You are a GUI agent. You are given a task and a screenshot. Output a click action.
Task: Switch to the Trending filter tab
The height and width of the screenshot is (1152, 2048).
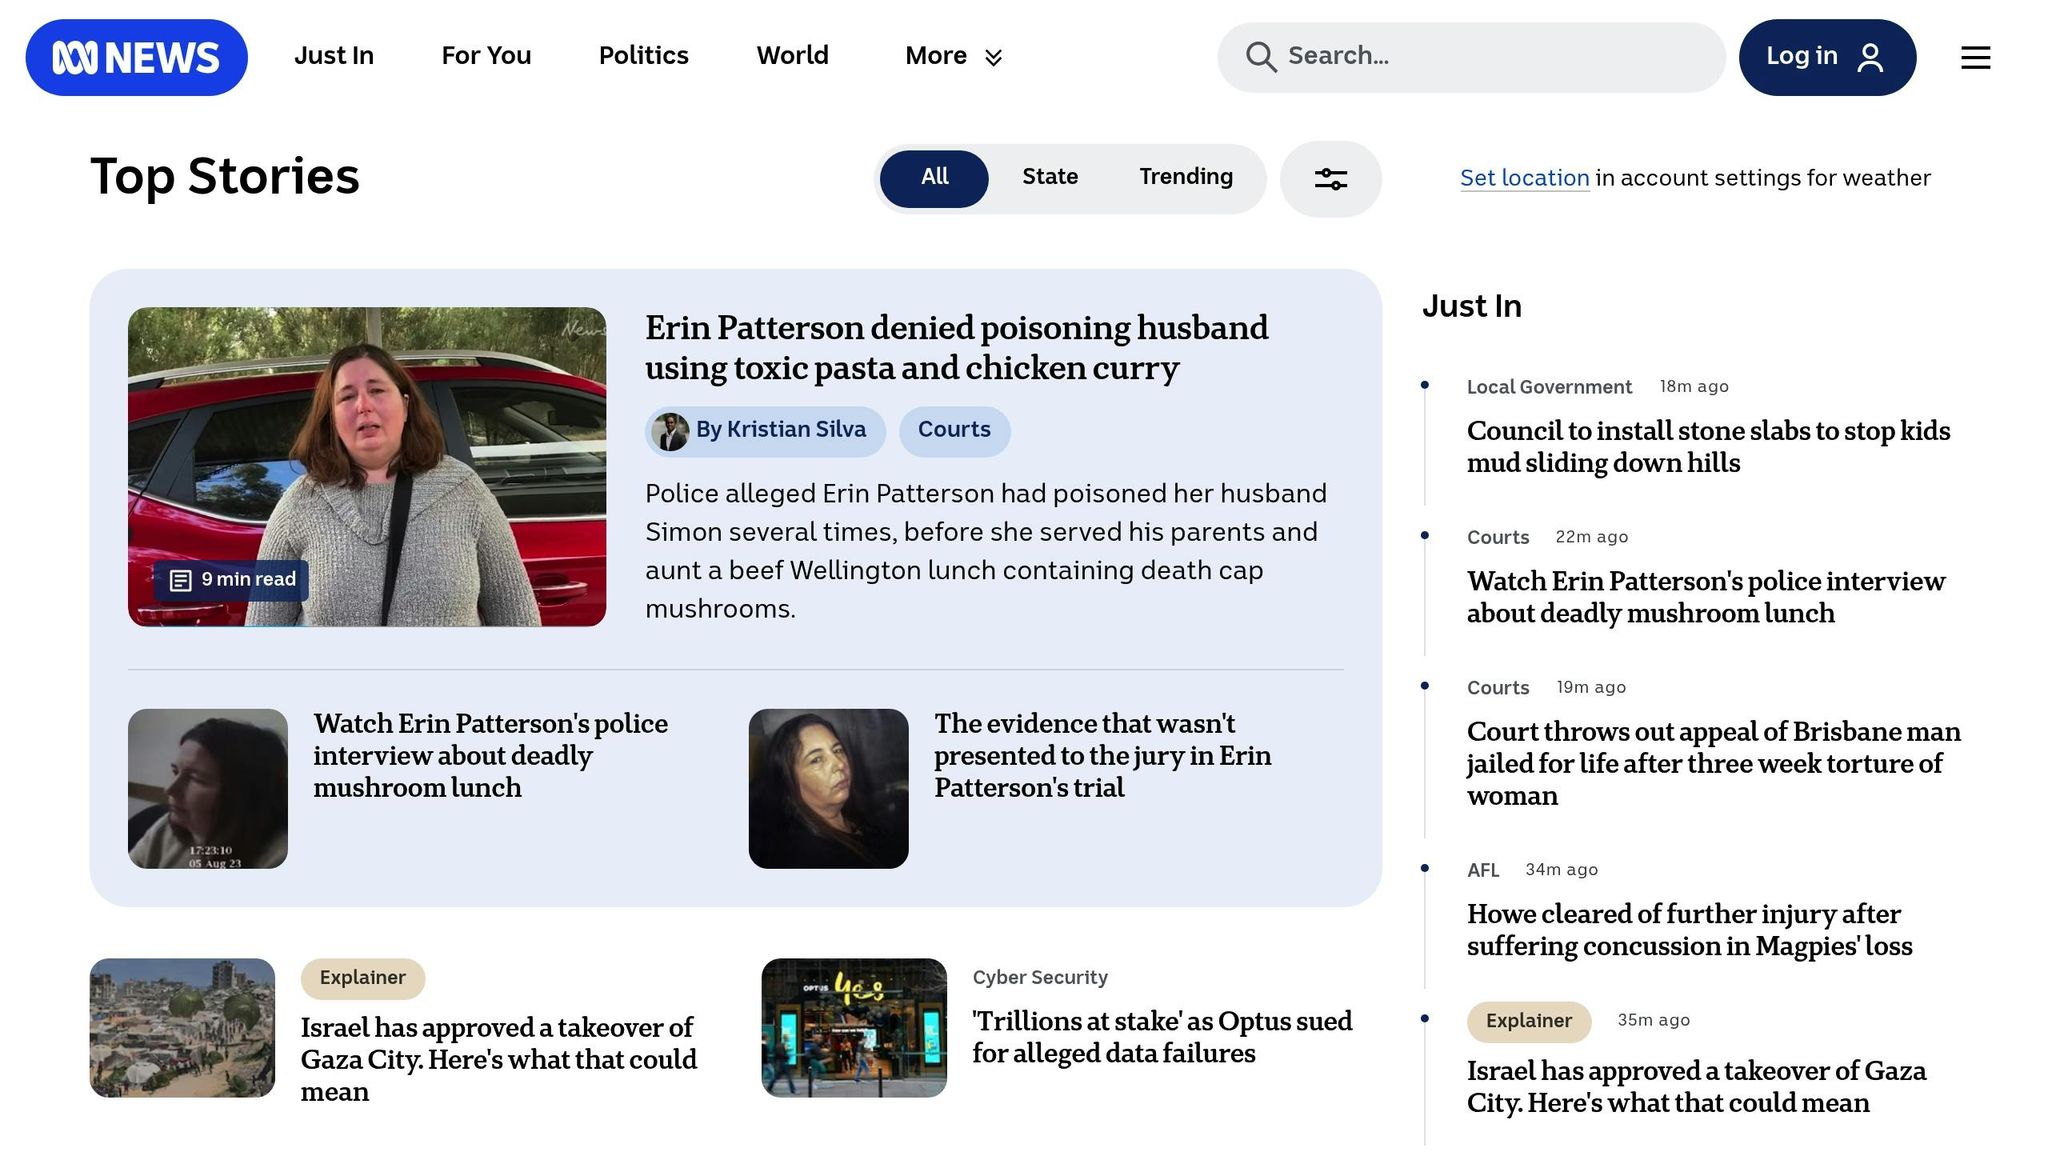[x=1186, y=177]
